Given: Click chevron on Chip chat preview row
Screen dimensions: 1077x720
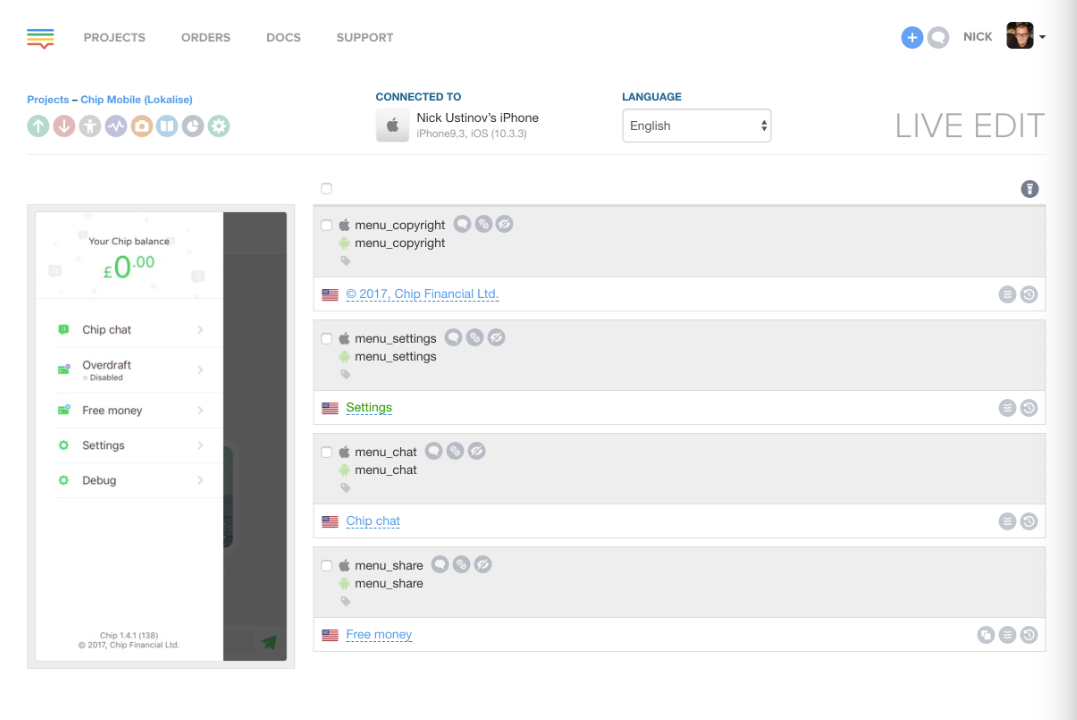Looking at the screenshot, I should 200,330.
